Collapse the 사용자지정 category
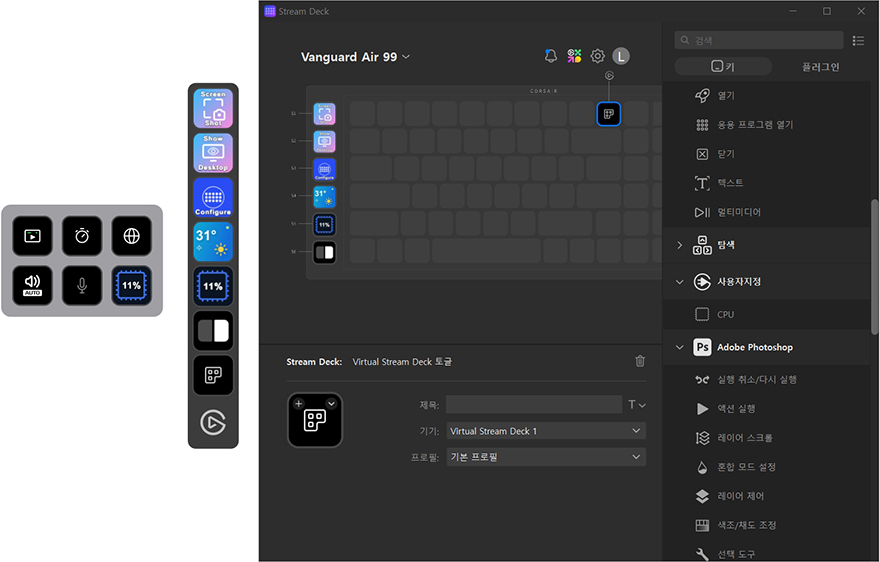Viewport: 880px width, 562px height. (680, 282)
